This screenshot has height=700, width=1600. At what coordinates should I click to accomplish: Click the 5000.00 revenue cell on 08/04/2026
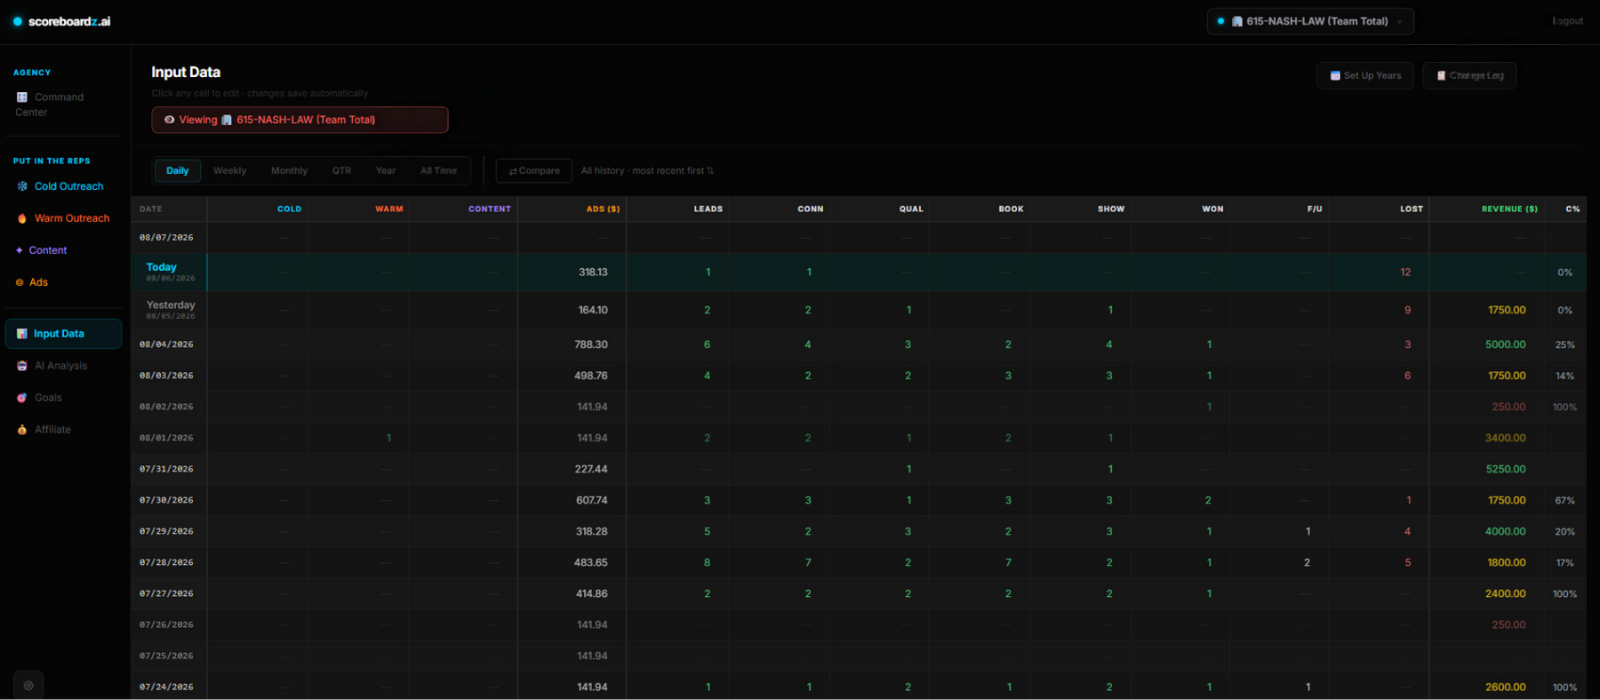pos(1487,344)
